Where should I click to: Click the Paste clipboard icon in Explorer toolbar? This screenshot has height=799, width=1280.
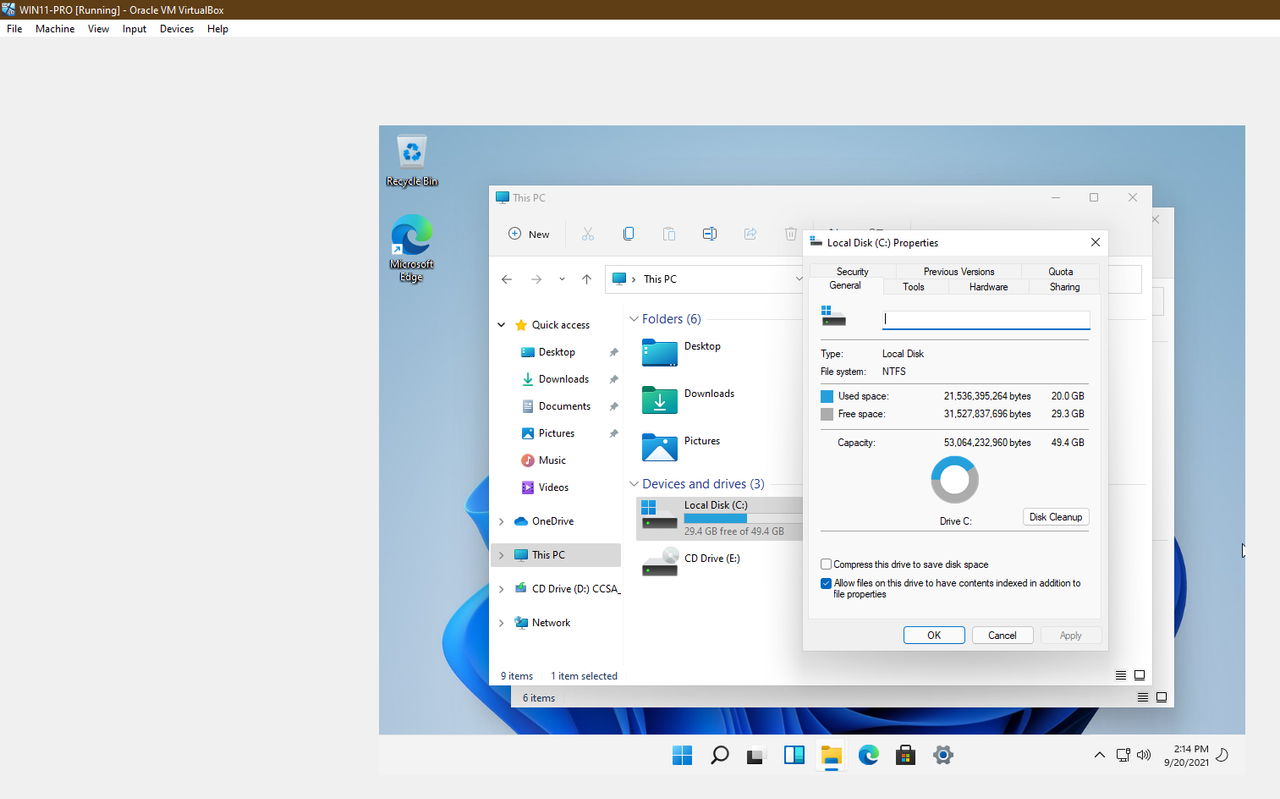669,234
